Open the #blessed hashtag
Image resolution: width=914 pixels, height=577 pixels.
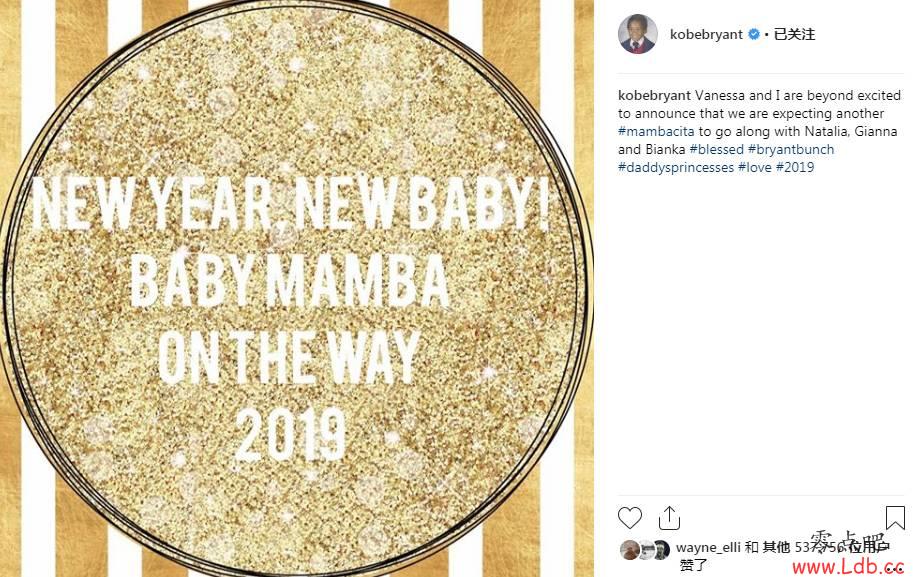(716, 150)
